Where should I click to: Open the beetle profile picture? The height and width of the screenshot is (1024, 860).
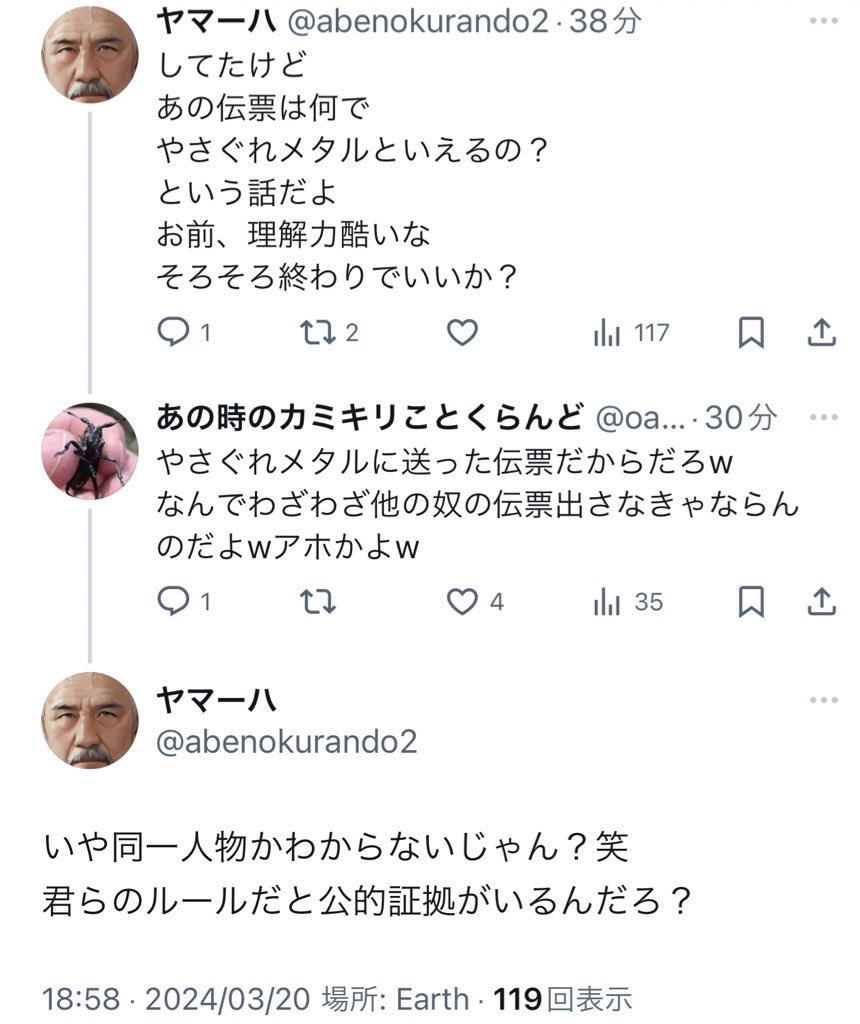[90, 451]
